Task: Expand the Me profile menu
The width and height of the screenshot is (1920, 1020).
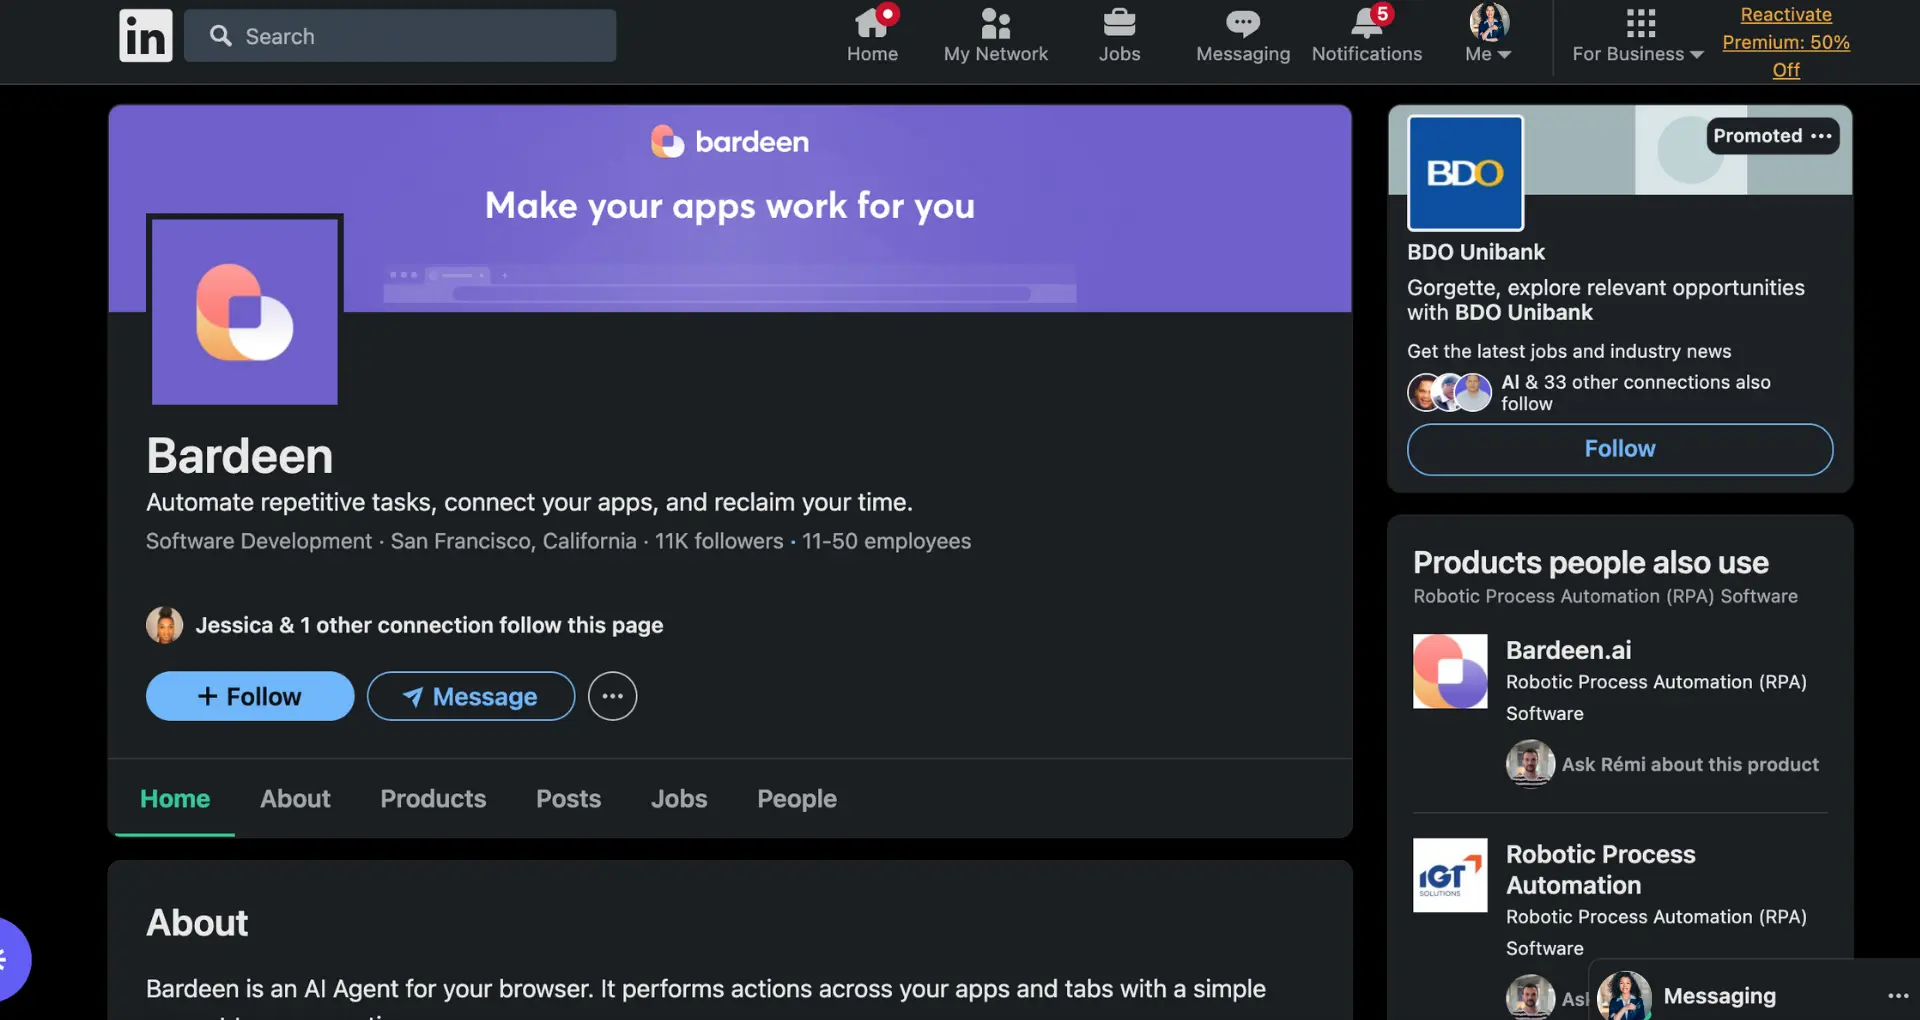Action: (x=1488, y=36)
